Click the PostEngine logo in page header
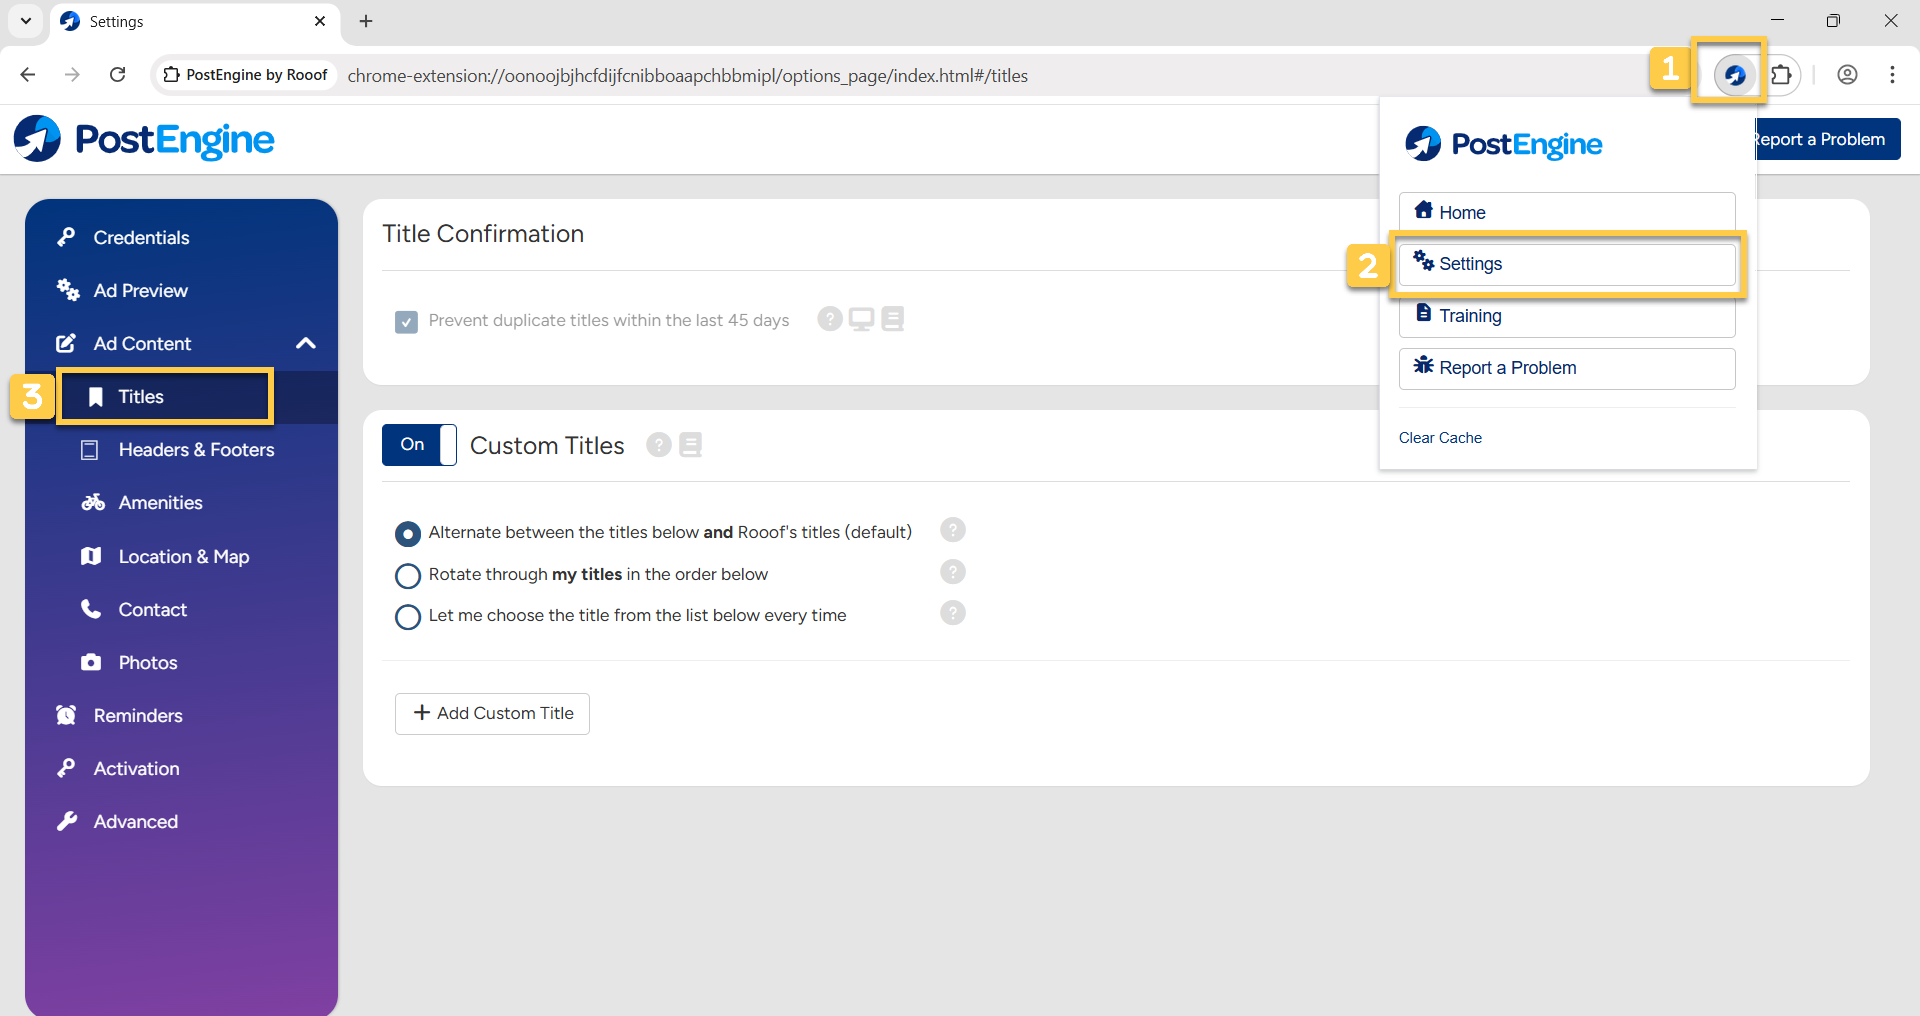Image resolution: width=1920 pixels, height=1016 pixels. click(x=144, y=139)
